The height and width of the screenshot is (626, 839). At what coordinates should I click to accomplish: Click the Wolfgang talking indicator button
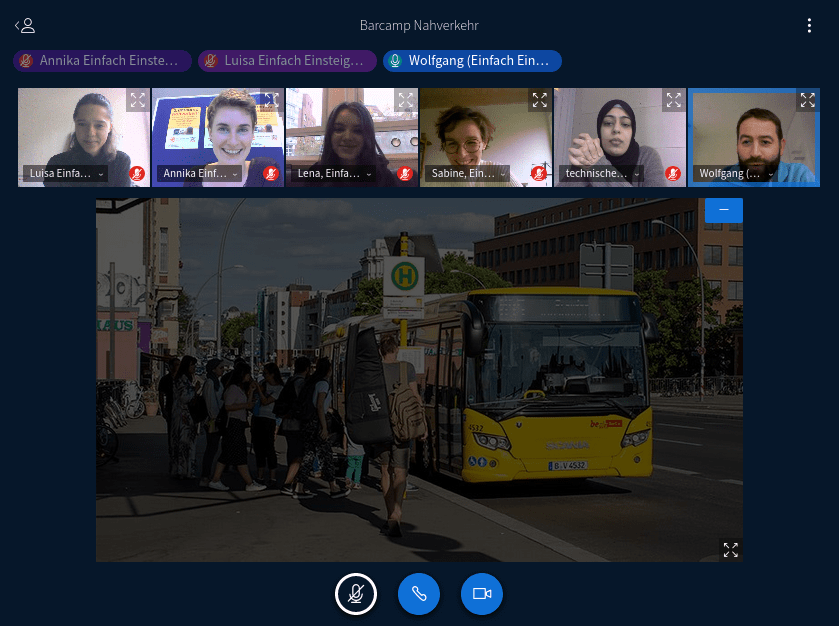[472, 61]
